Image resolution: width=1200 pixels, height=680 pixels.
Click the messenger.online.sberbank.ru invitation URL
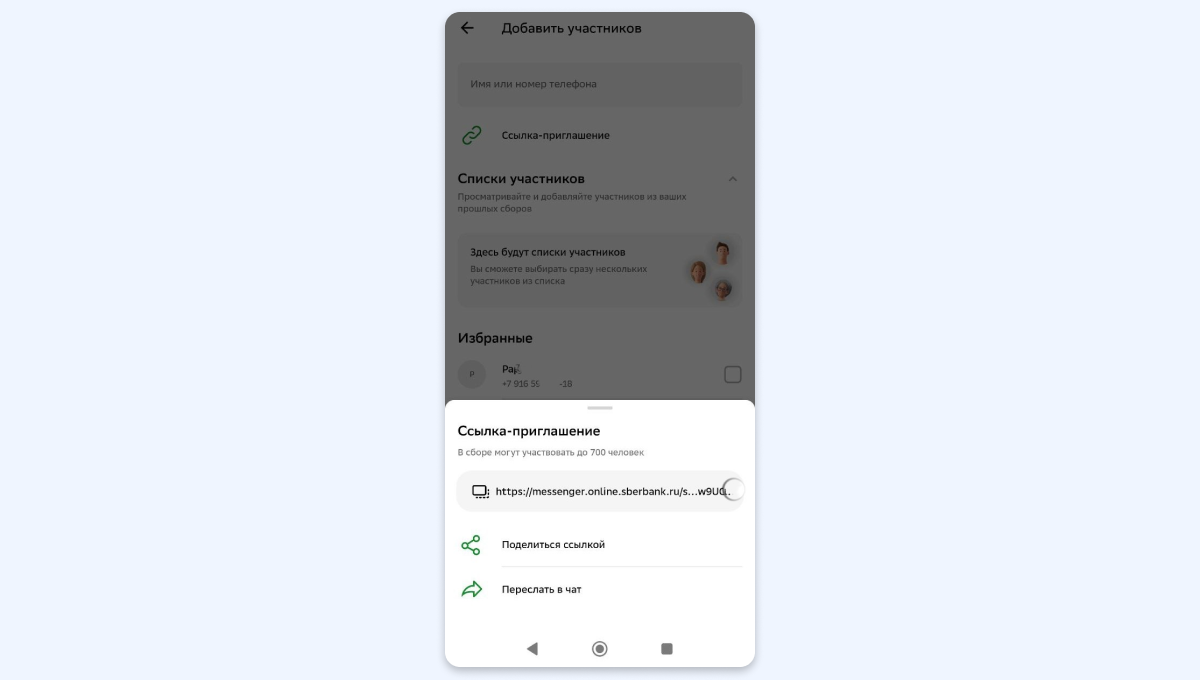tap(613, 491)
